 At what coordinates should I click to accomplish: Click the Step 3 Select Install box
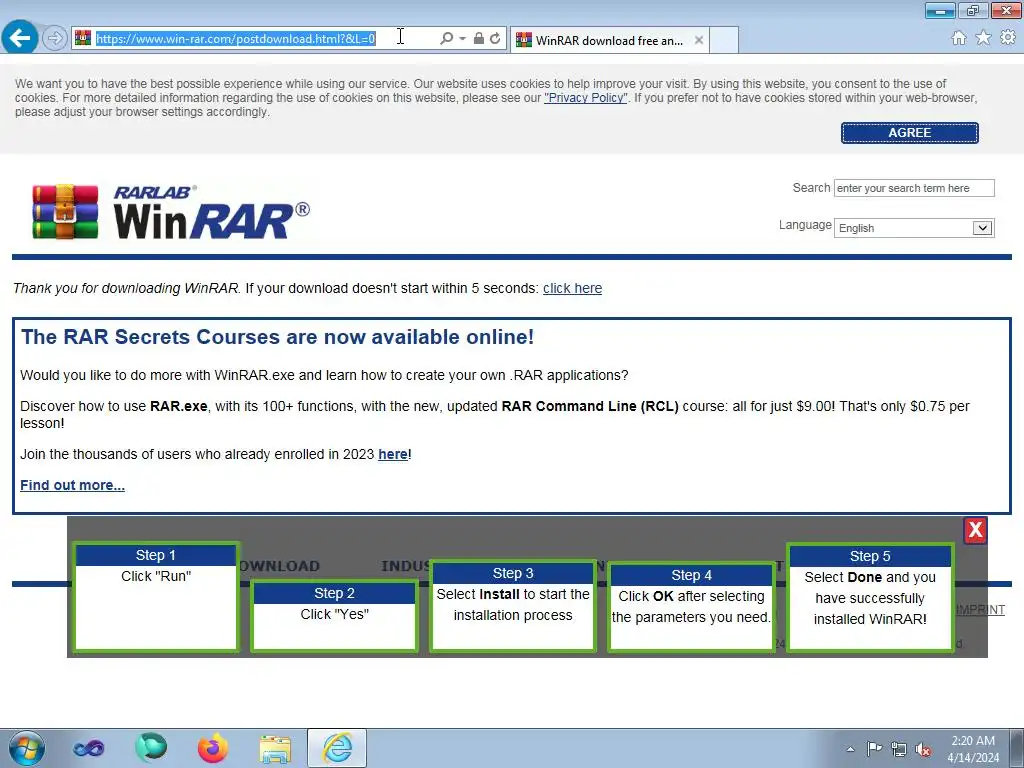pos(513,606)
